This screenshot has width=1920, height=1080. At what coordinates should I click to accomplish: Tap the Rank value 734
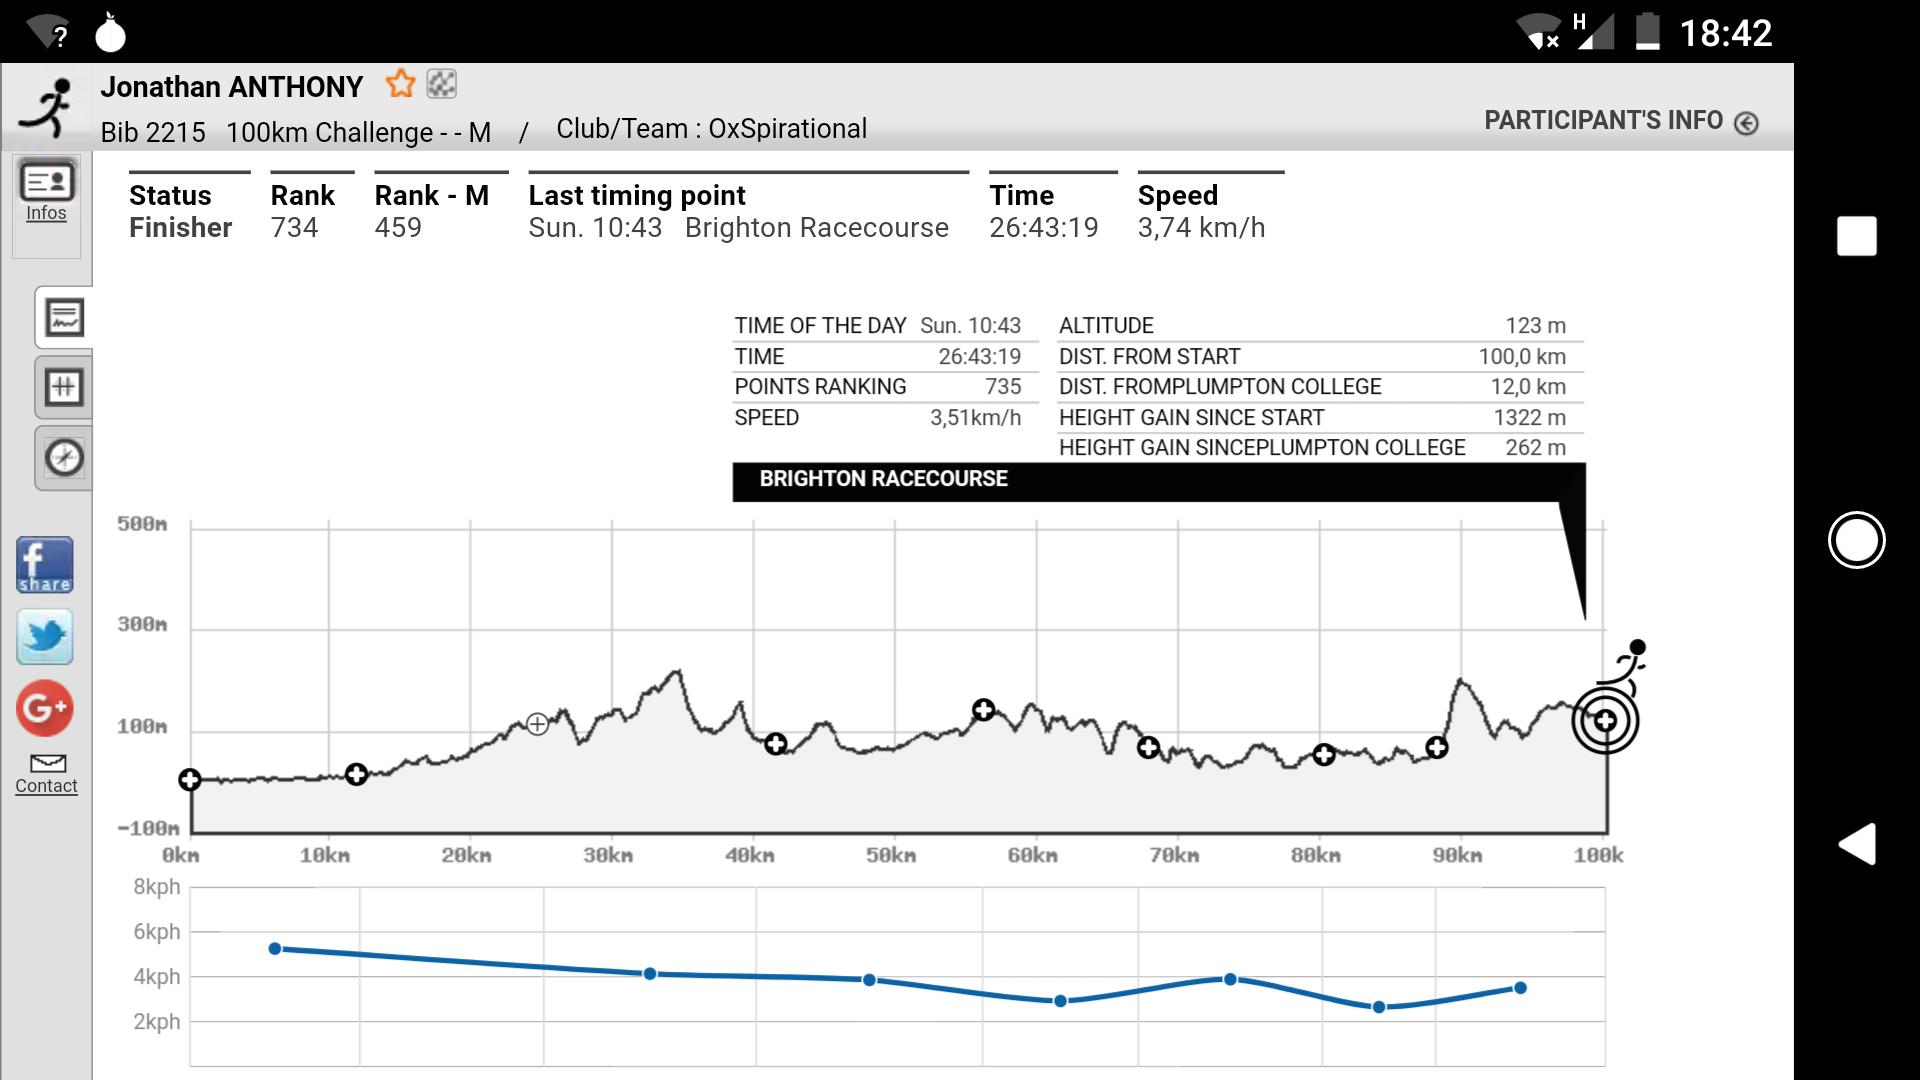tap(294, 228)
